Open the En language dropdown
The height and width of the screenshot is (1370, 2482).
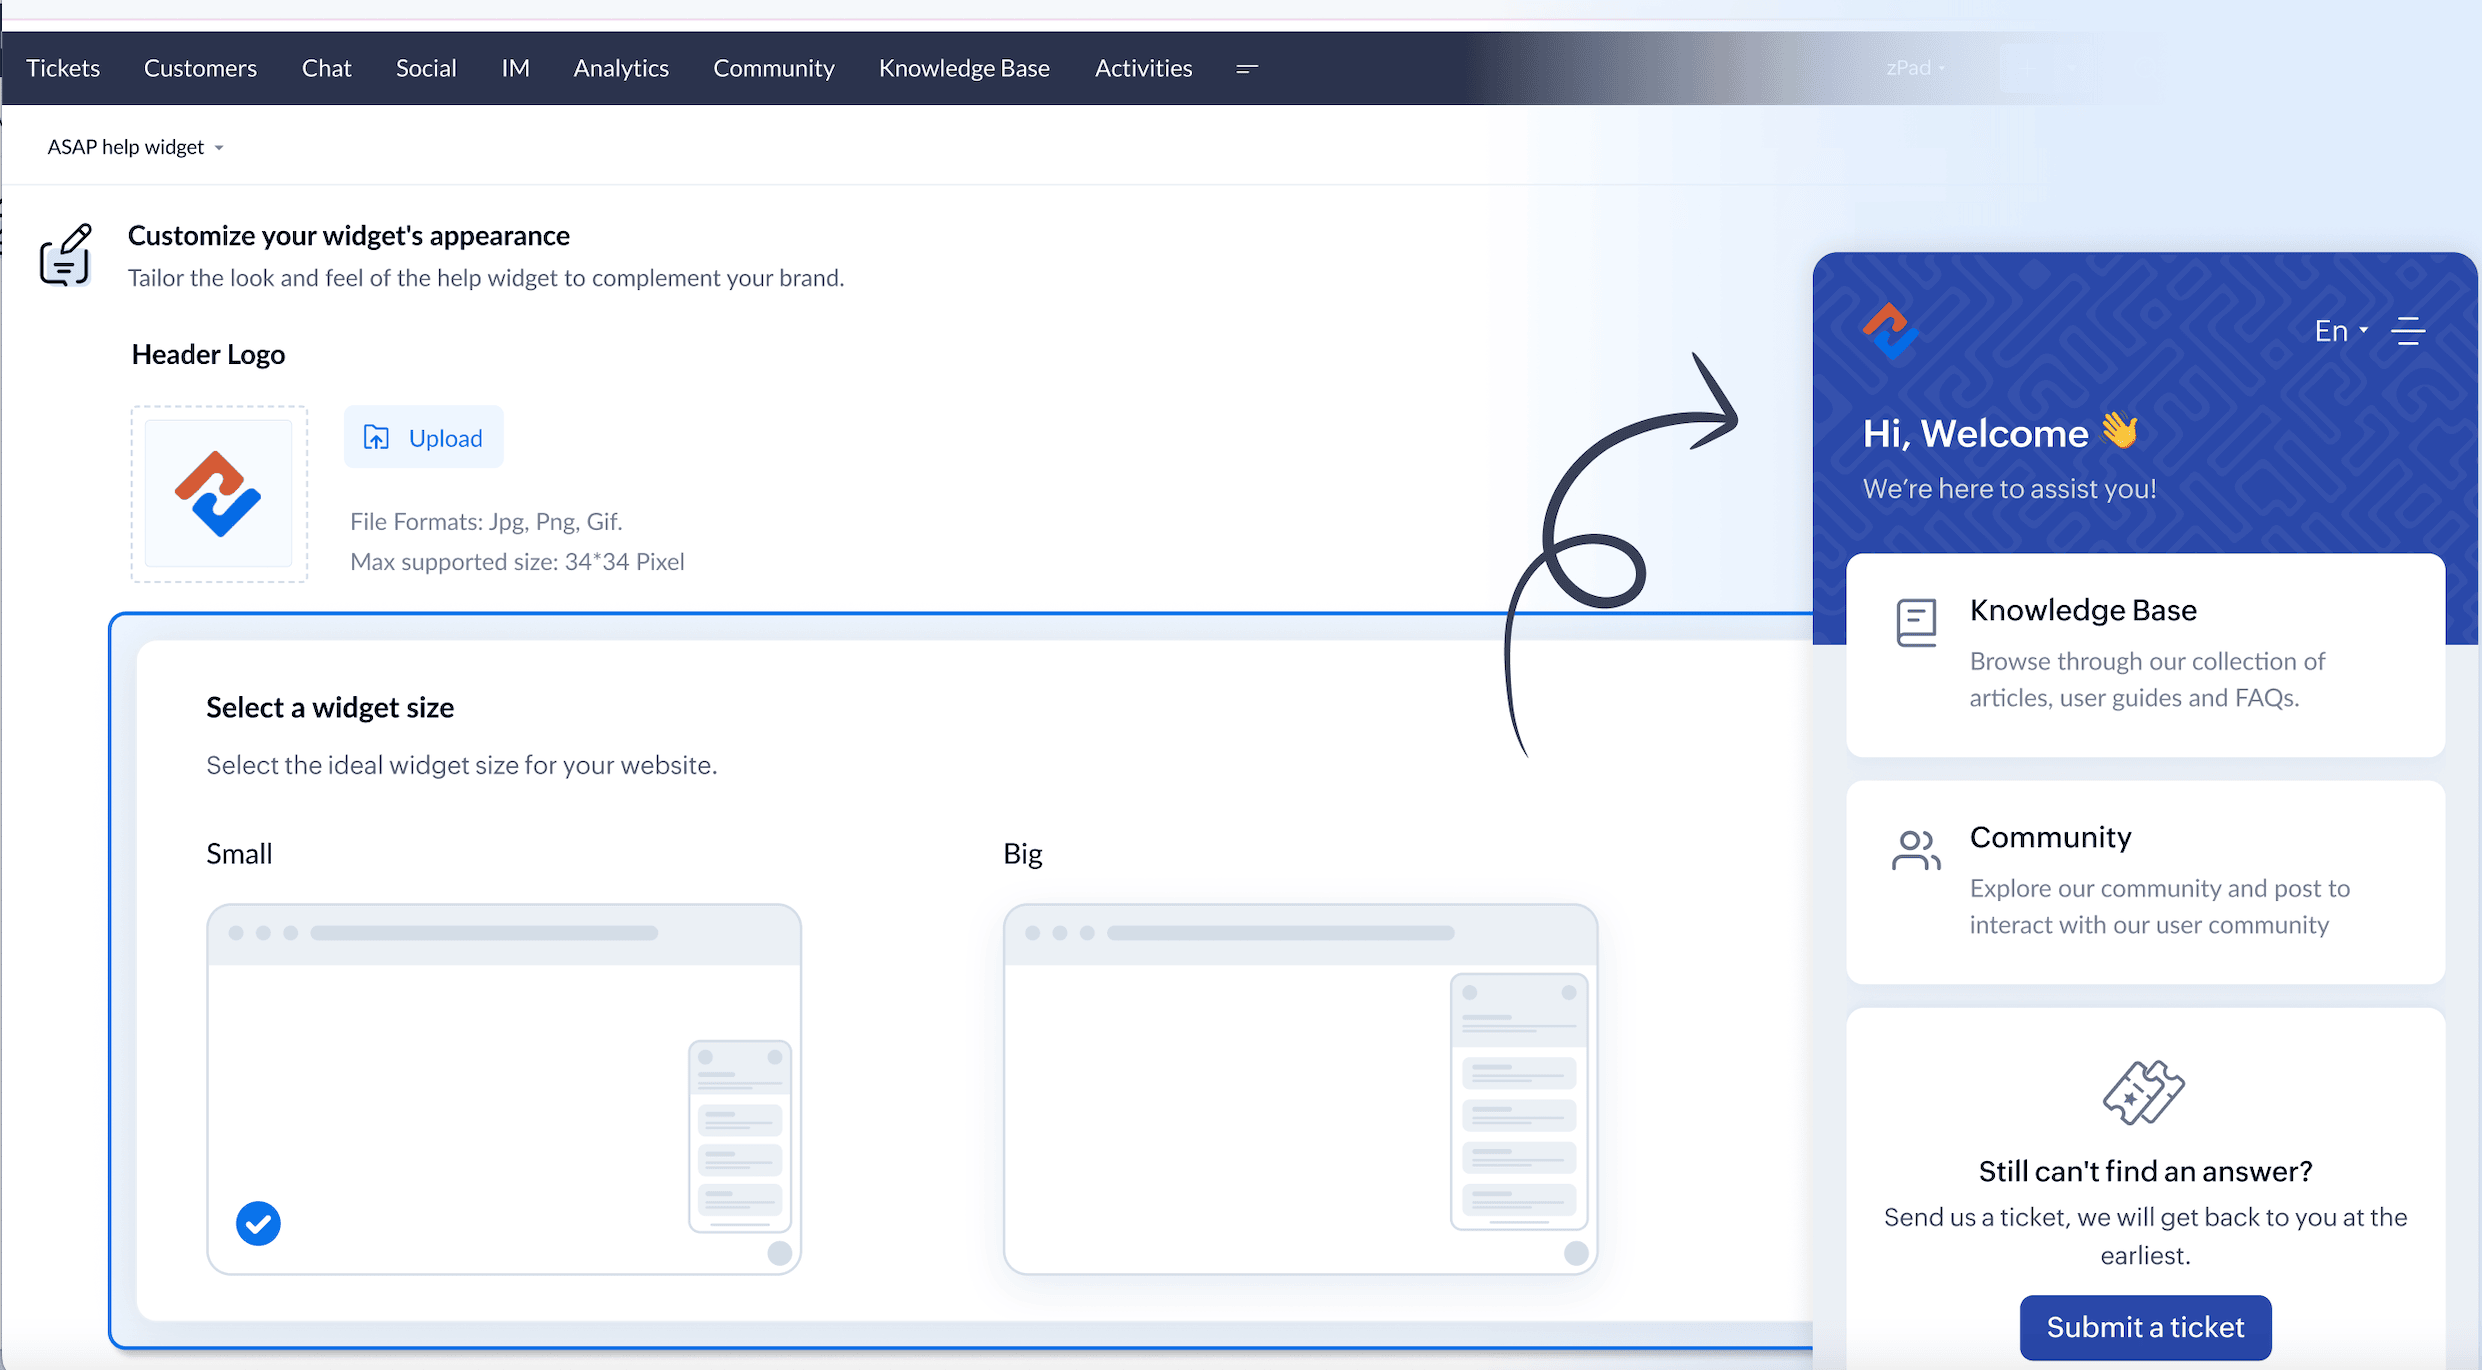tap(2340, 331)
